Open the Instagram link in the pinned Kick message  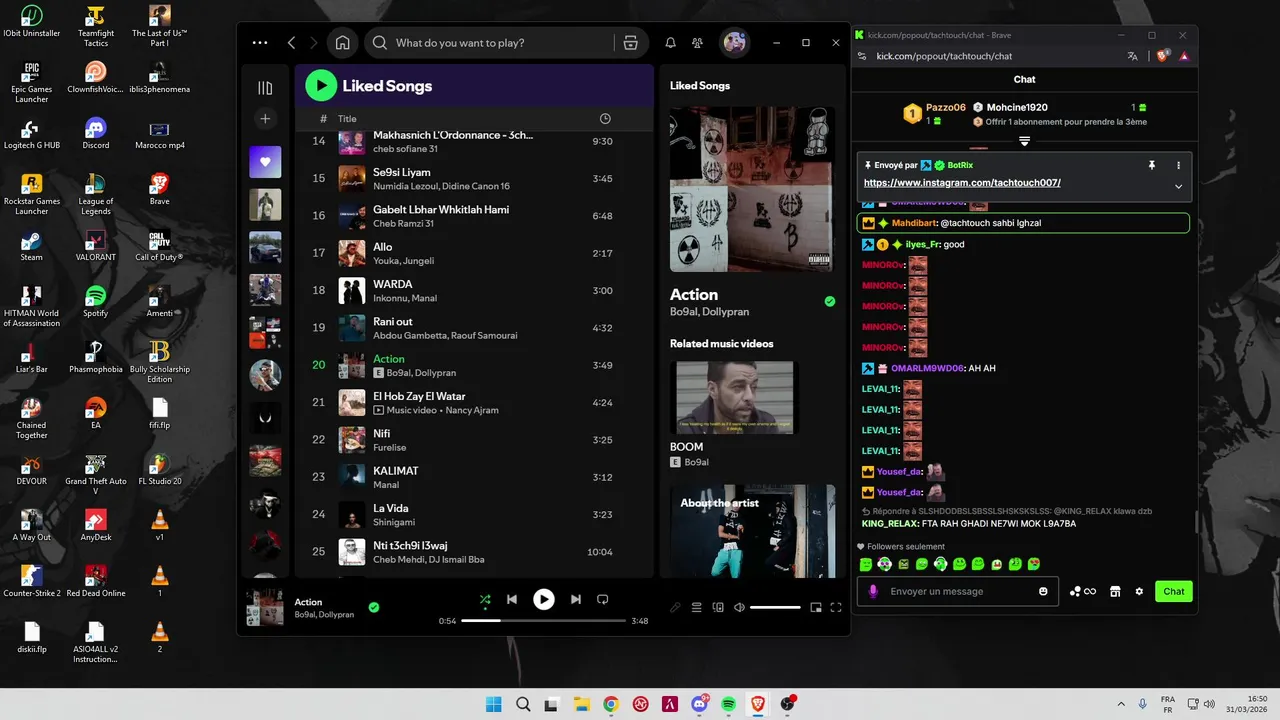962,183
